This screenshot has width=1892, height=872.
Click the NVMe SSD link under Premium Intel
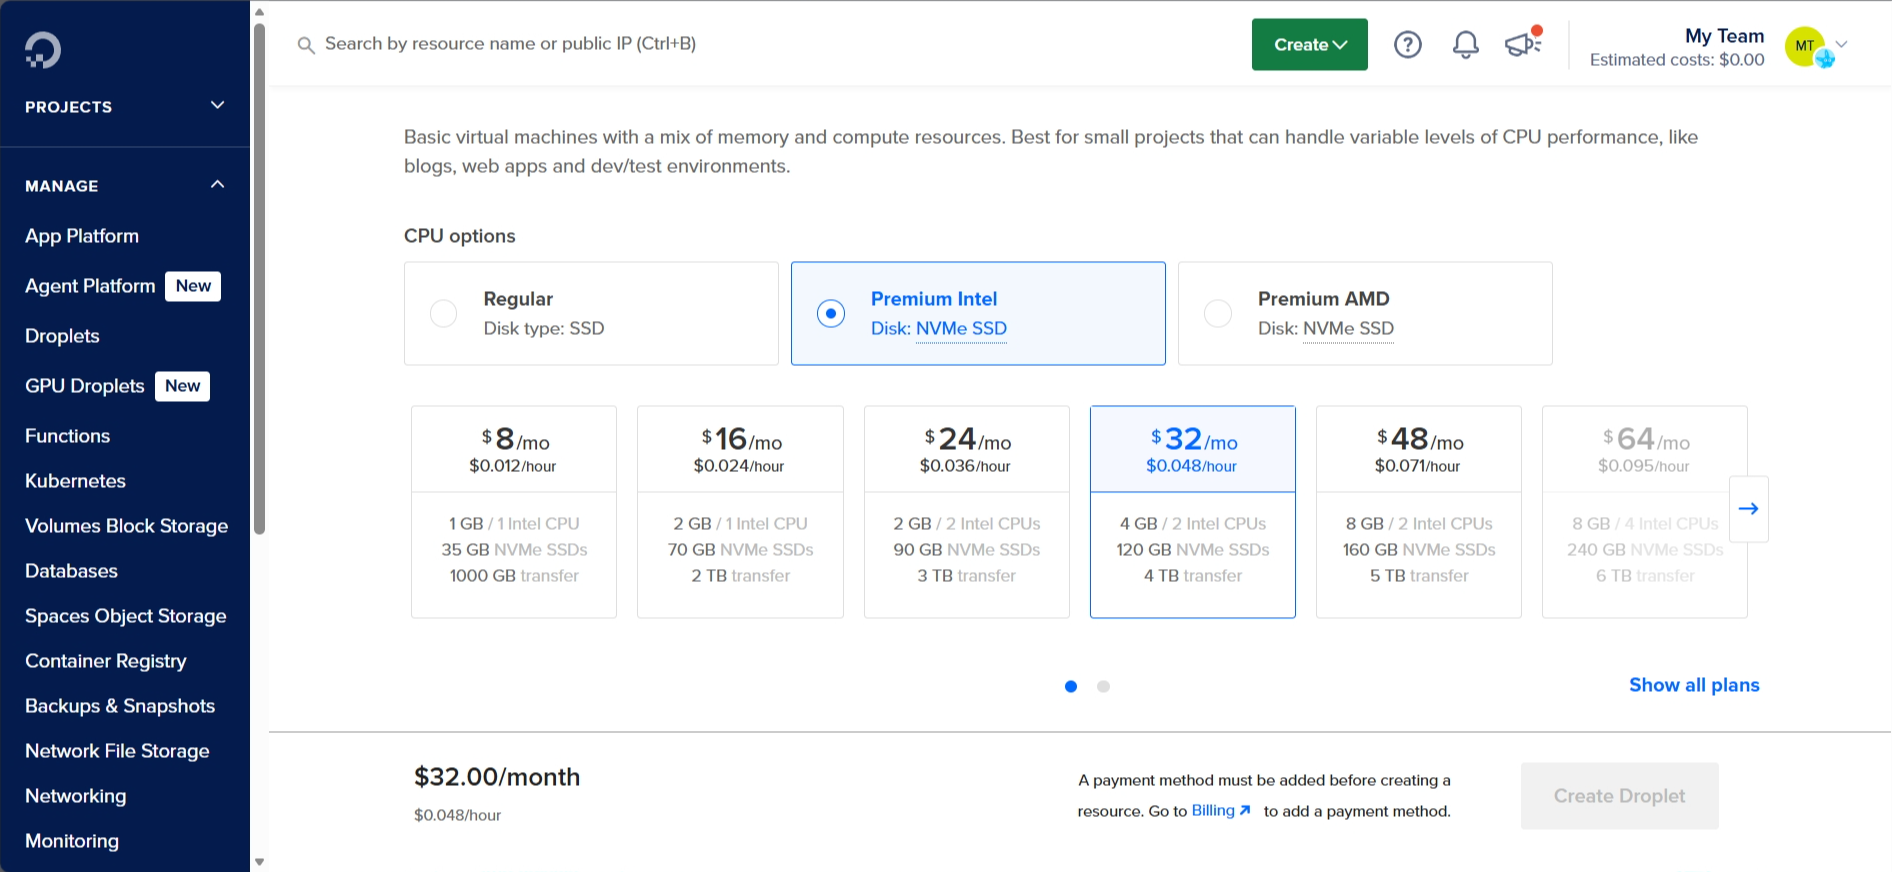(x=961, y=328)
